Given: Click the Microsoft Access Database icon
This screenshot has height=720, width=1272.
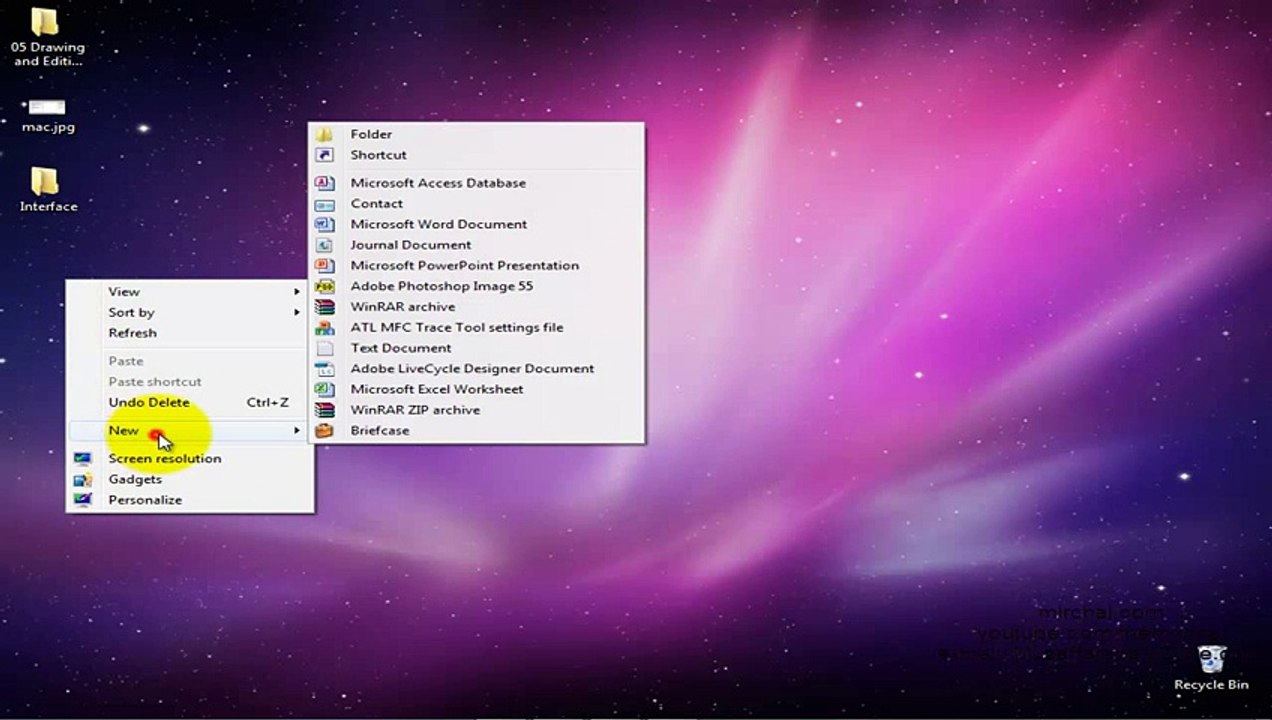Looking at the screenshot, I should point(324,183).
